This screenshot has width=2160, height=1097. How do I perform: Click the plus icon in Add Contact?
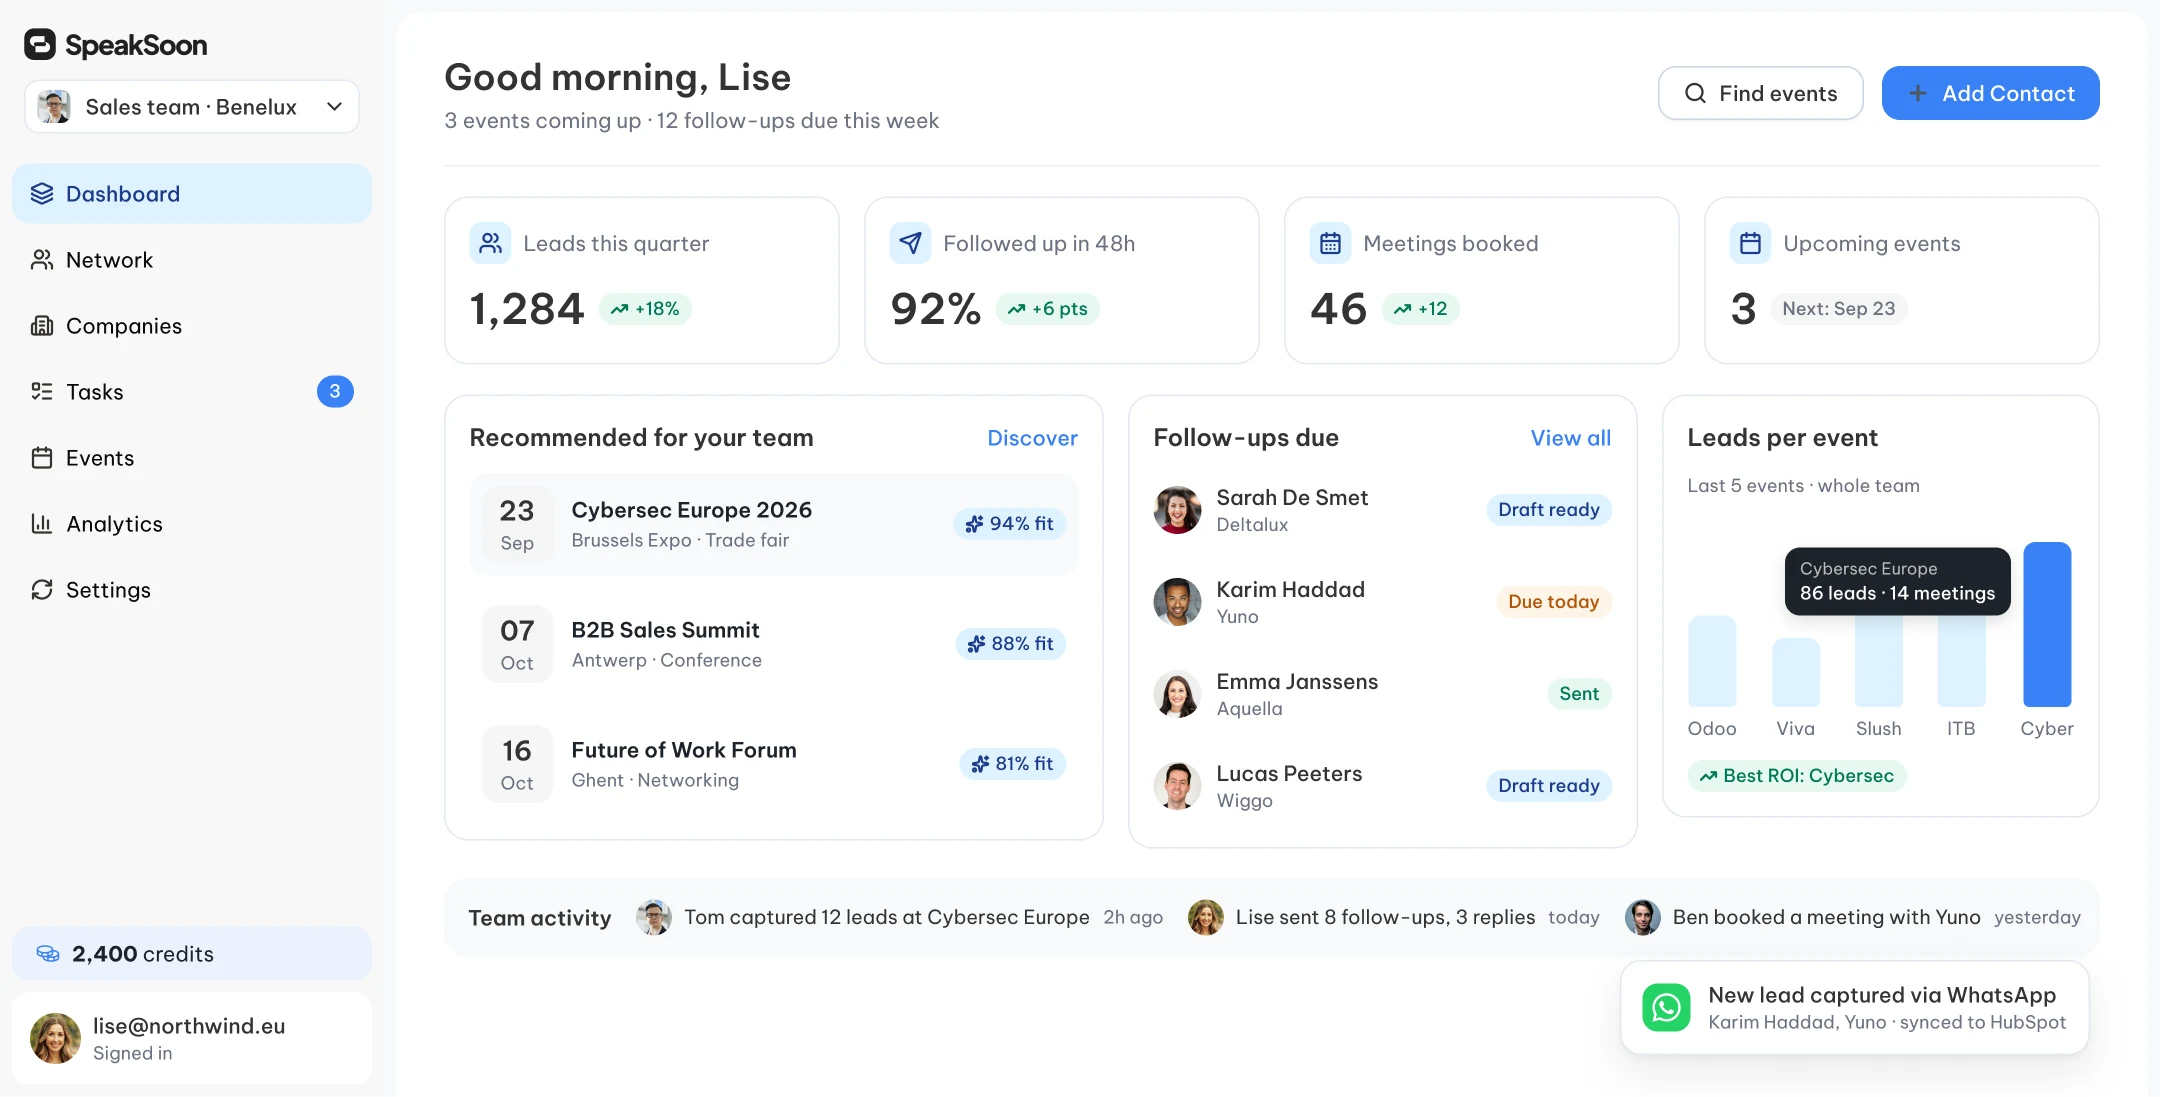click(x=1917, y=93)
